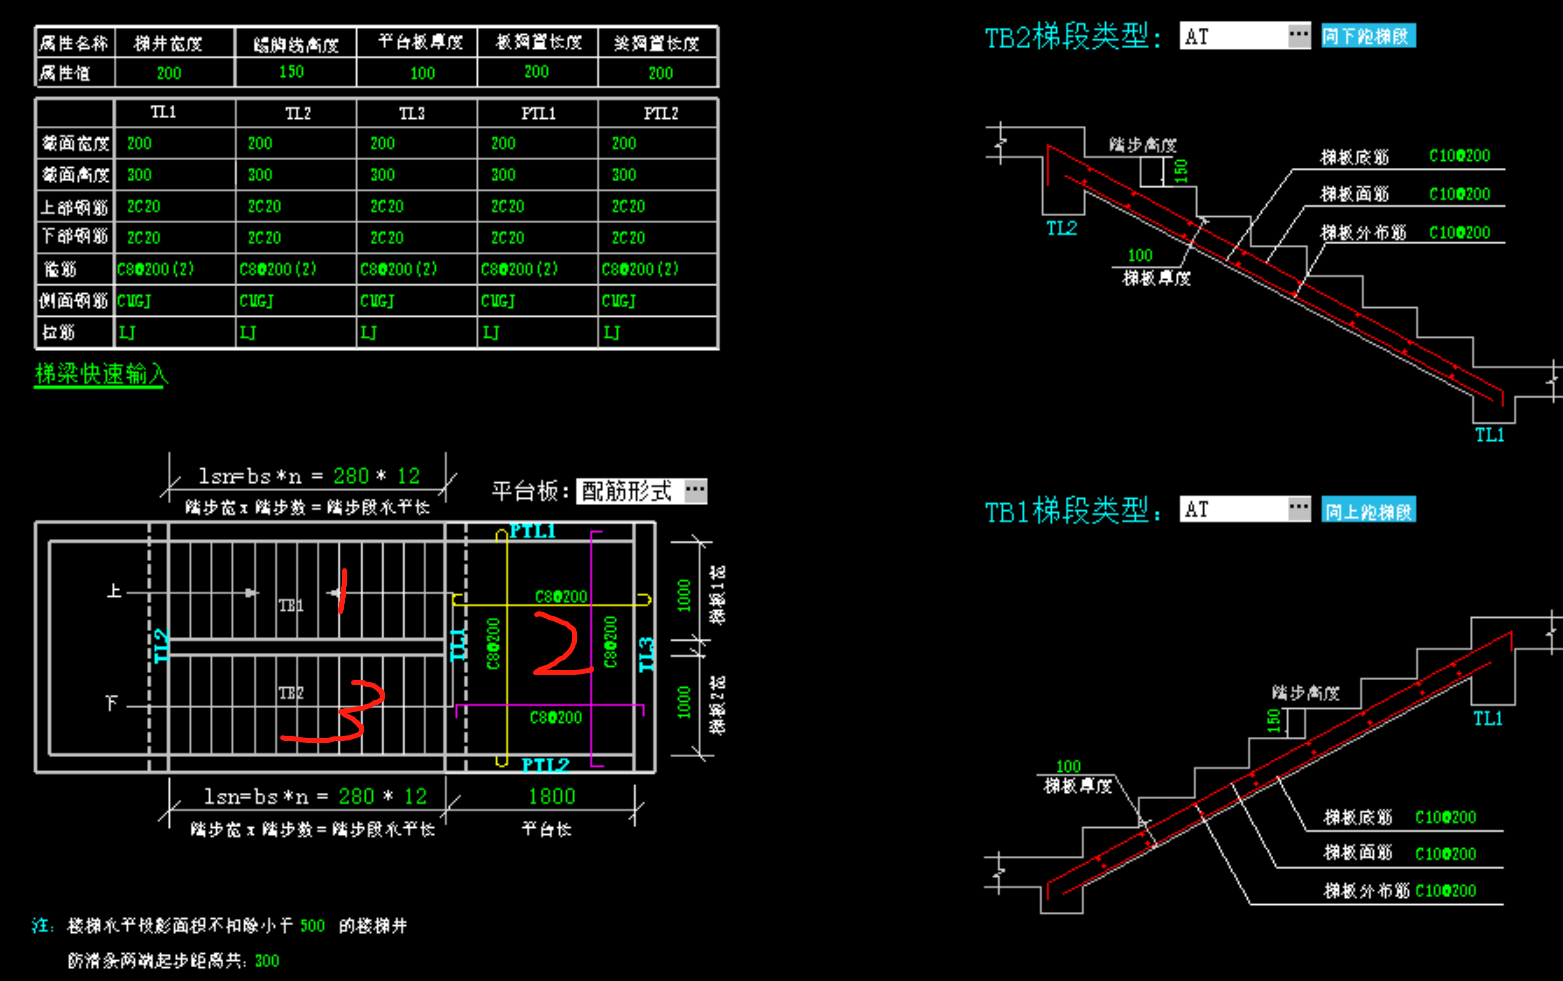Open the TB2梯段类型 ellipsis selector
Image resolution: width=1563 pixels, height=981 pixels.
tap(1298, 35)
